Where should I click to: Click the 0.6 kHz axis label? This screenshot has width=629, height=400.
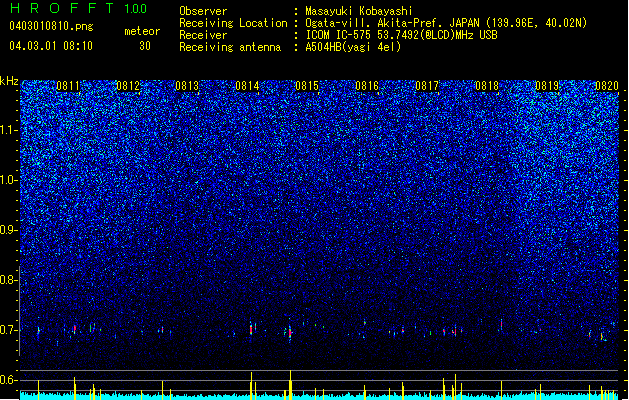coord(9,380)
